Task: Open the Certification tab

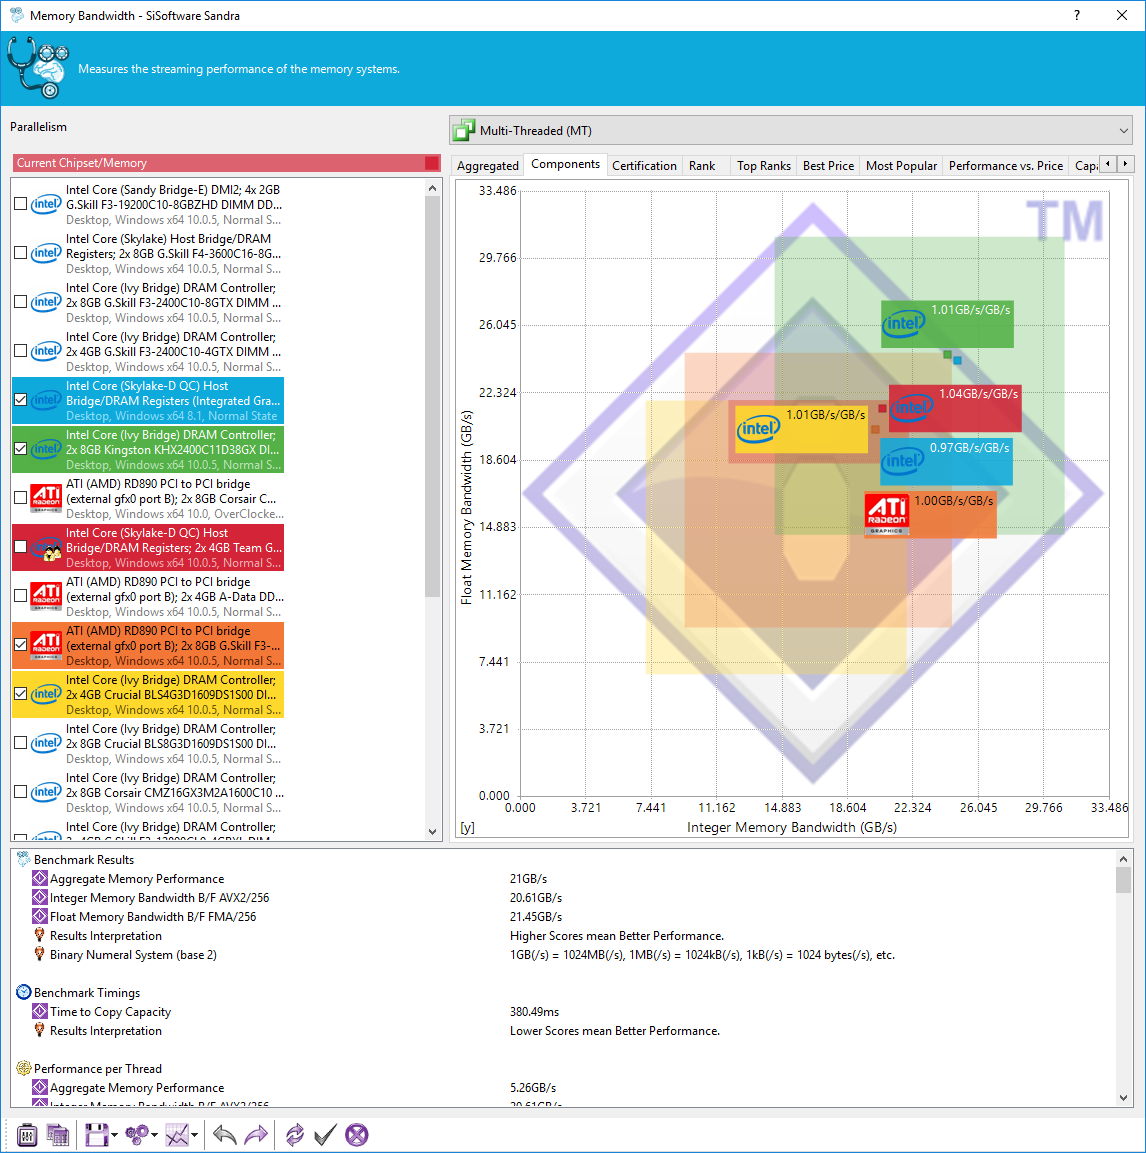Action: coord(644,165)
